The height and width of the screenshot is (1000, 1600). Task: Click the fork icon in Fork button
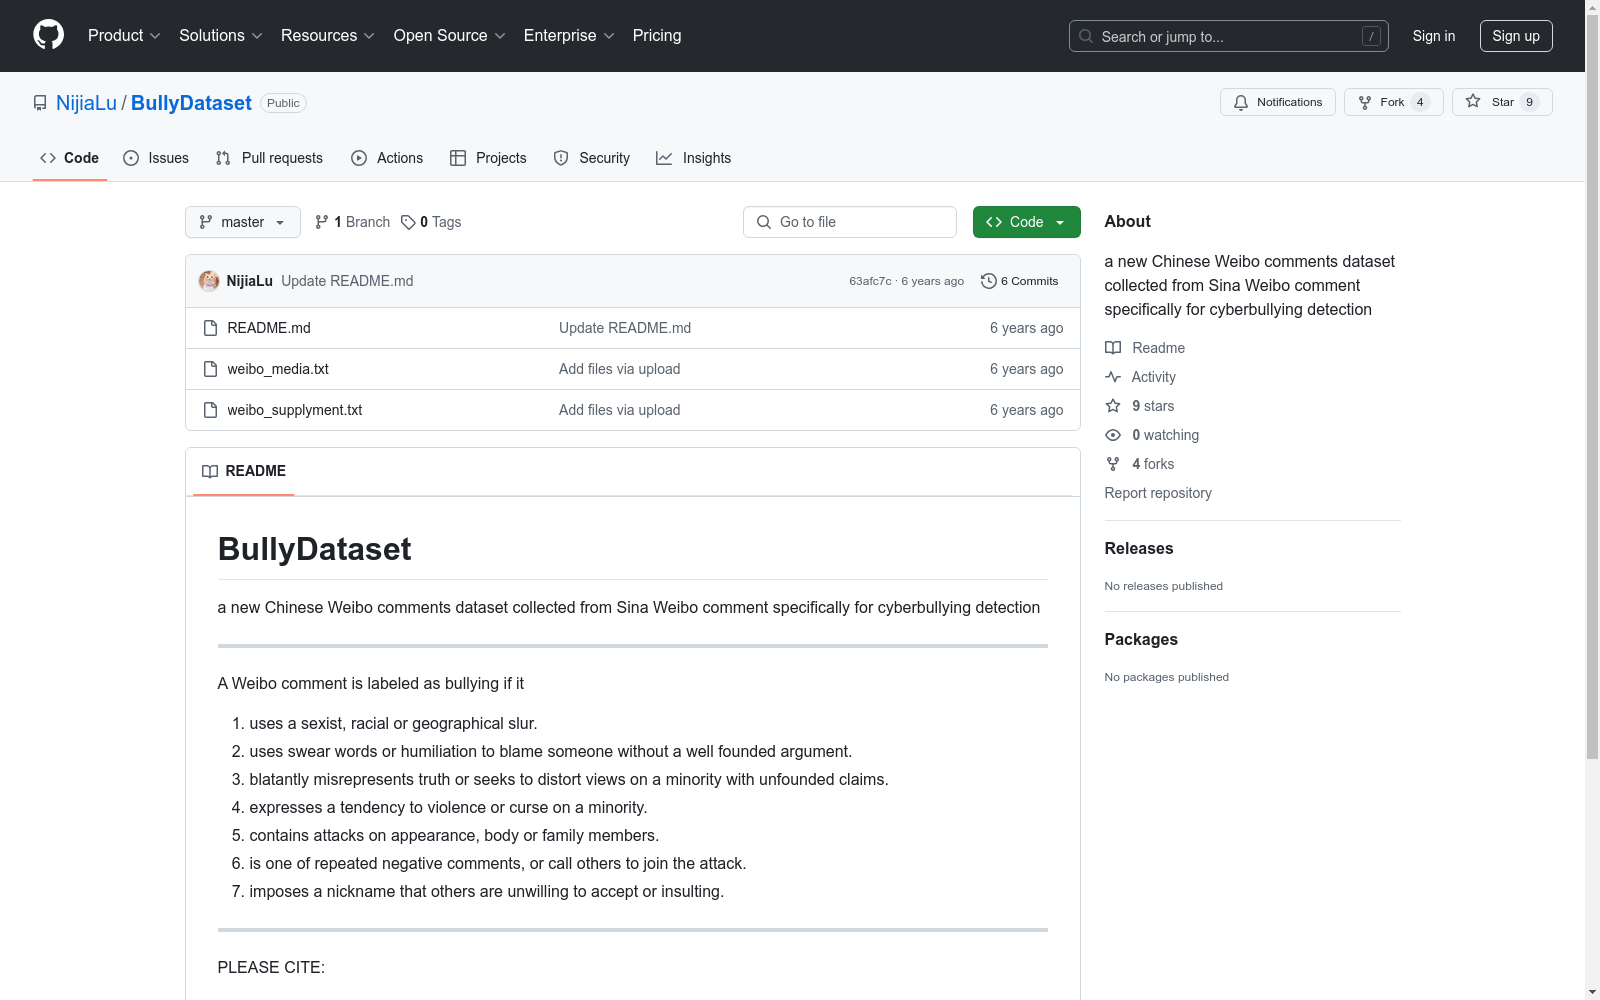(x=1365, y=102)
